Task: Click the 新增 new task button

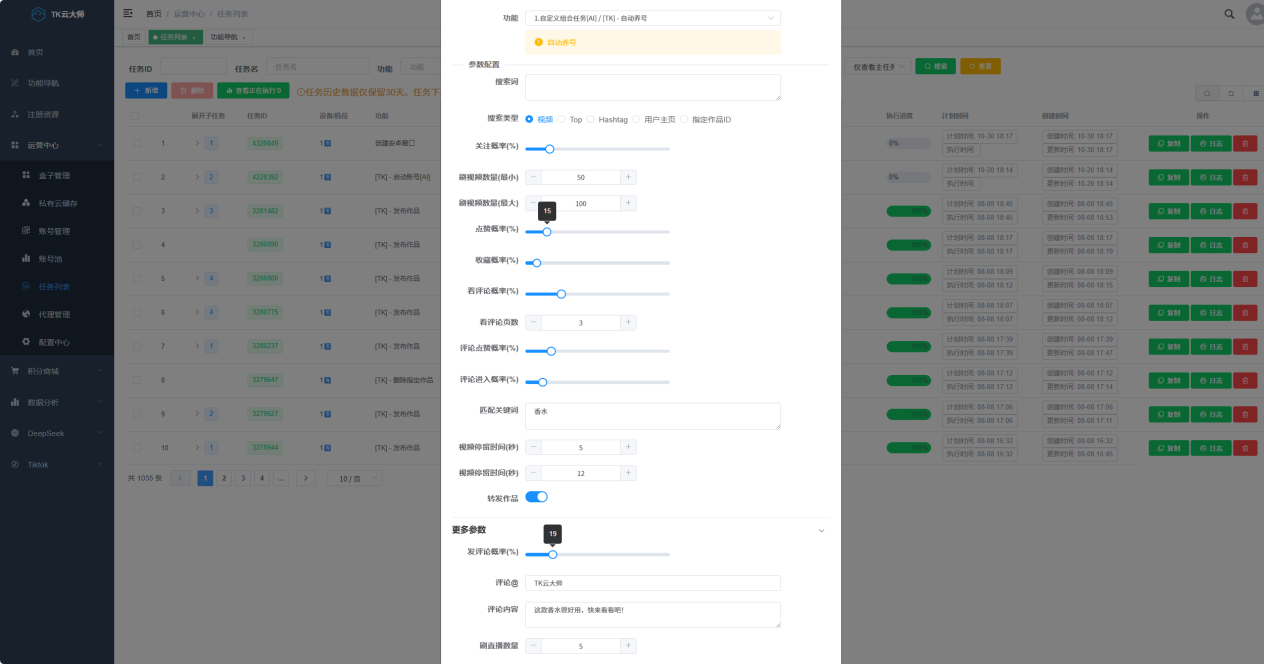Action: [x=146, y=90]
